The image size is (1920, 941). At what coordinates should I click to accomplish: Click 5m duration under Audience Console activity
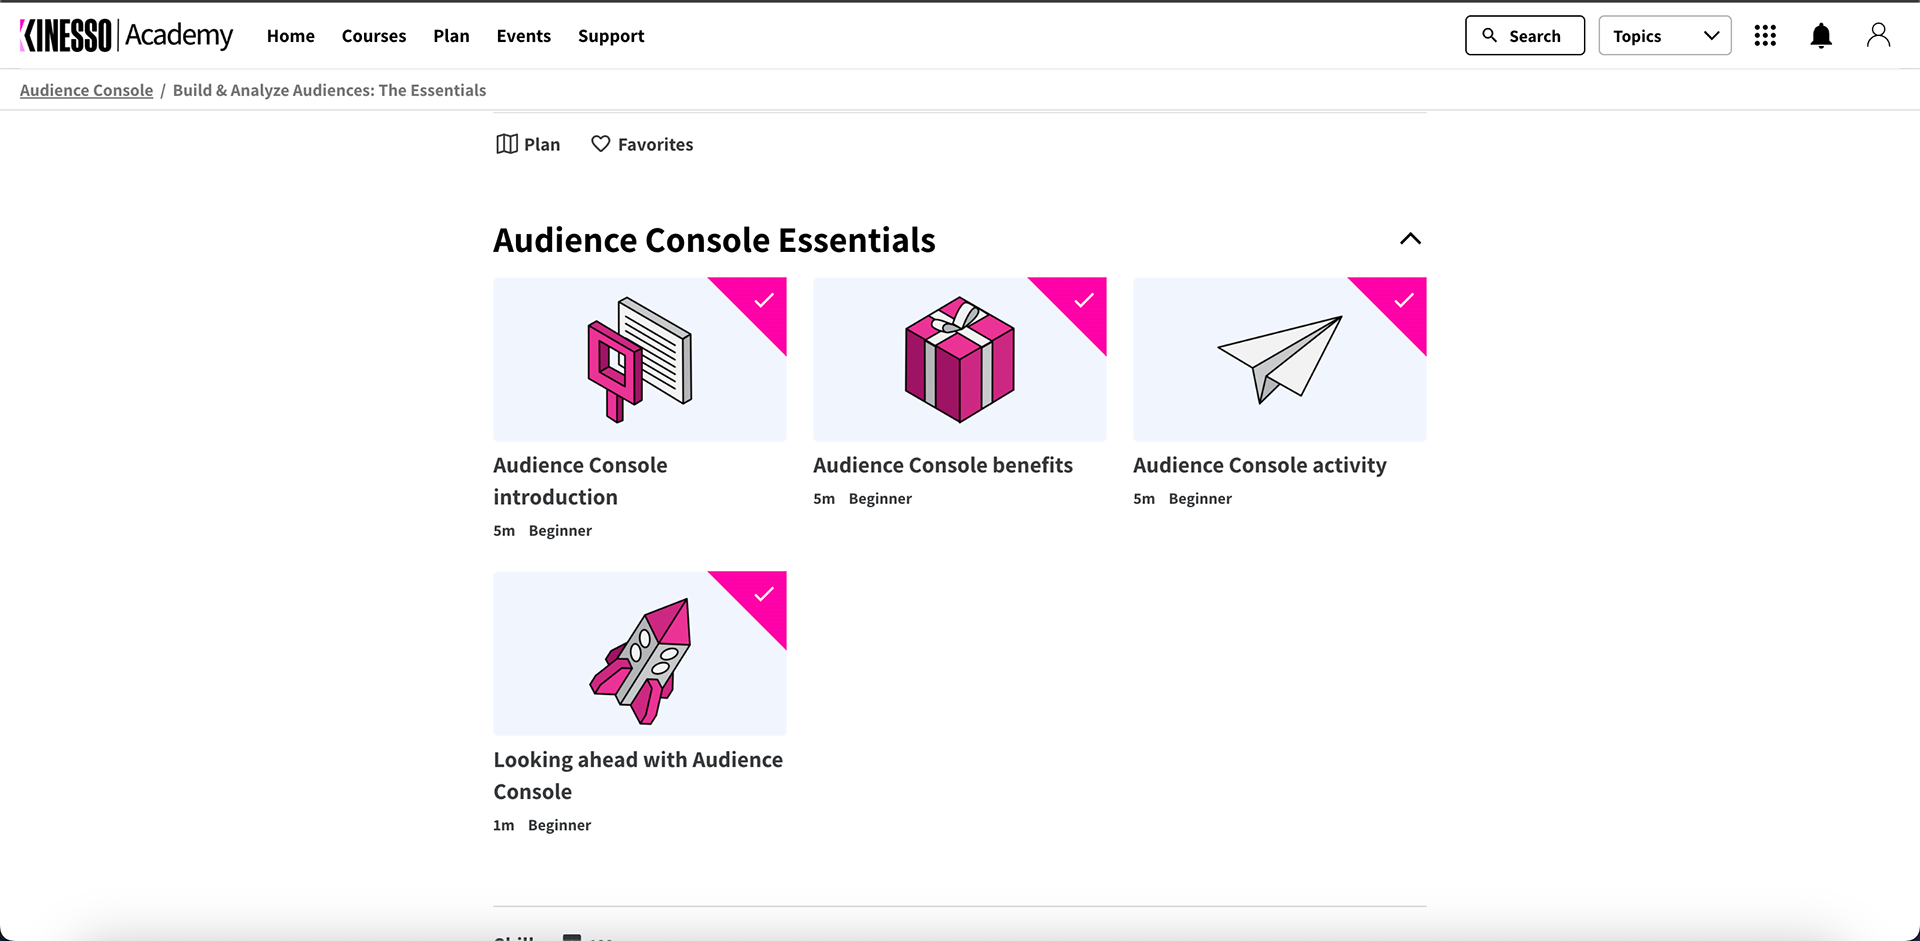pos(1144,499)
